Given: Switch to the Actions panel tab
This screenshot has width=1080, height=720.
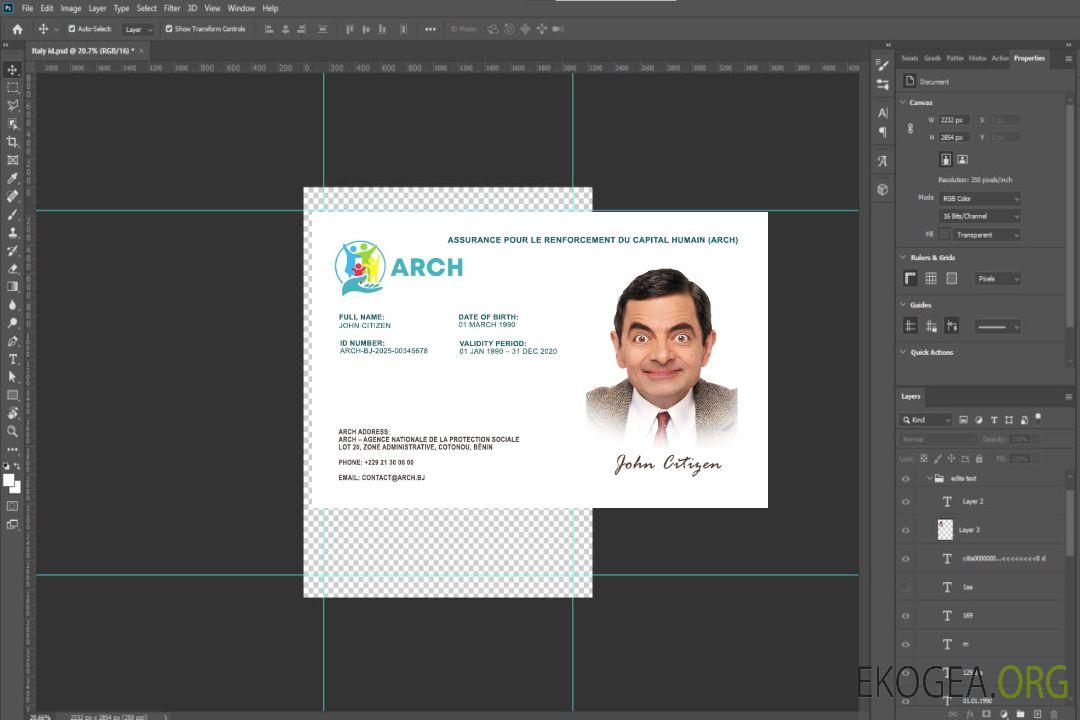Looking at the screenshot, I should click(x=1000, y=58).
